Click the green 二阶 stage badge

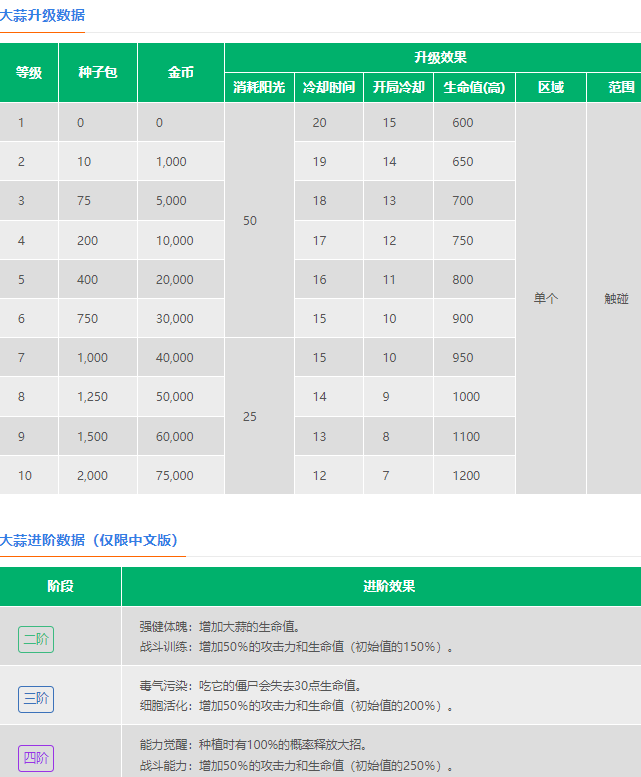[36, 638]
